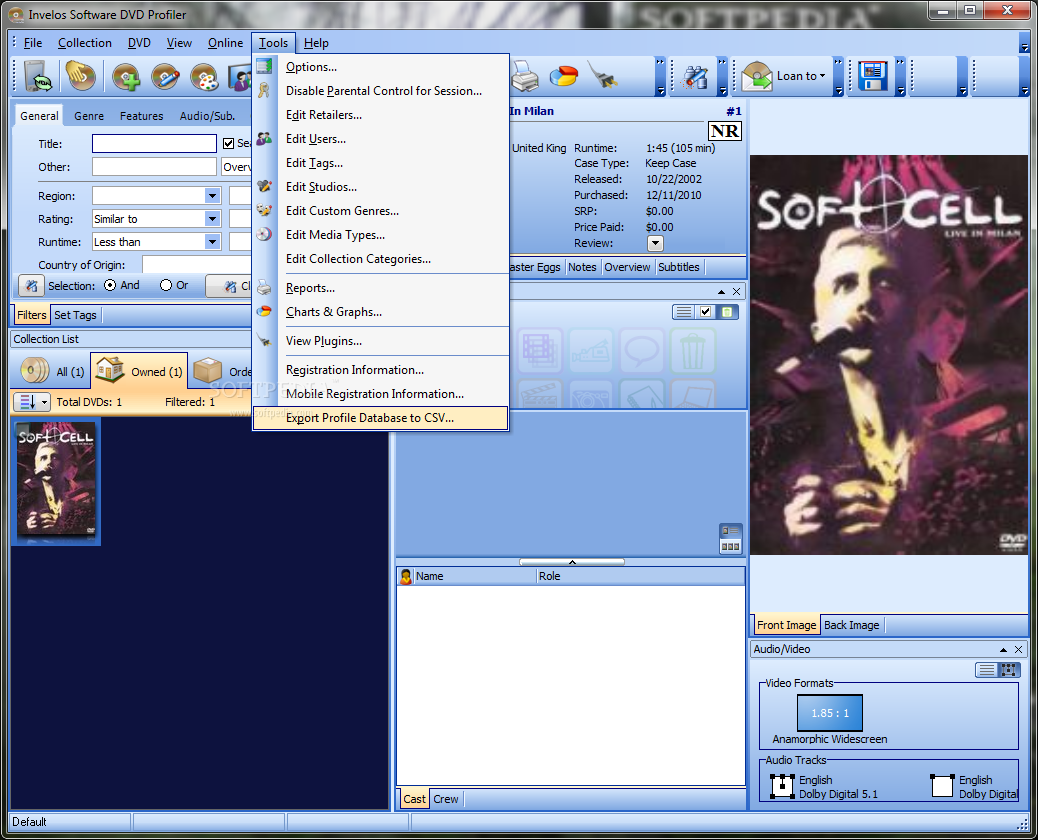The height and width of the screenshot is (840, 1038).
Task: Click the Audio/Video grid view icon
Action: pyautogui.click(x=1009, y=670)
